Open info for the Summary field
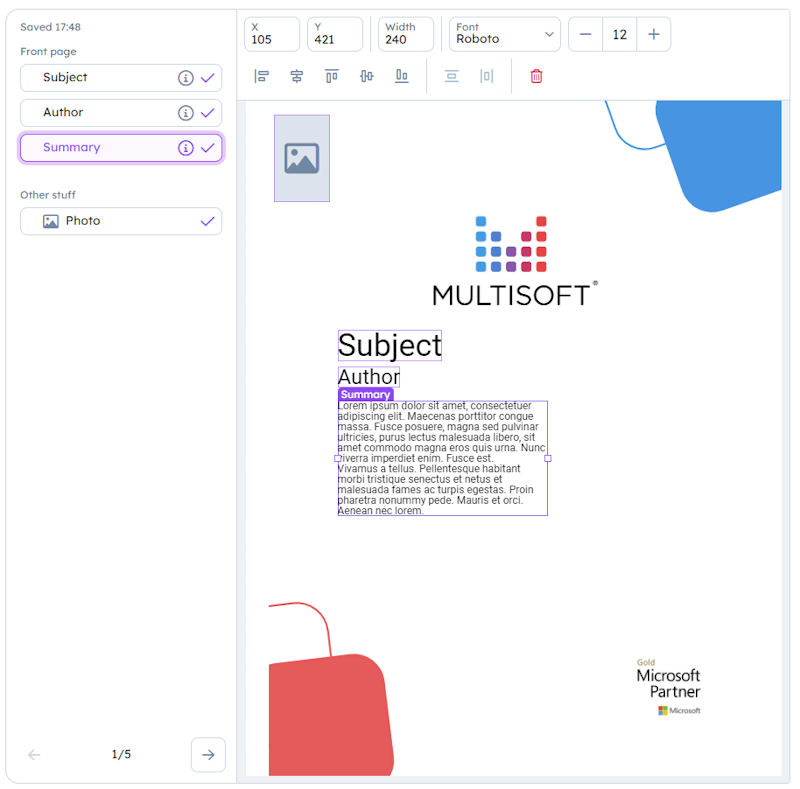Image resolution: width=800 pixels, height=789 pixels. pyautogui.click(x=186, y=148)
